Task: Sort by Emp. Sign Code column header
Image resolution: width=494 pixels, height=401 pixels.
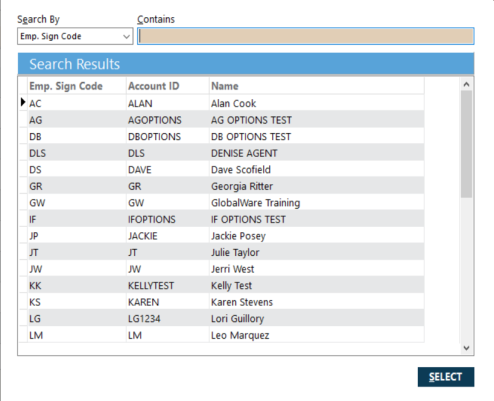Action: pyautogui.click(x=77, y=86)
